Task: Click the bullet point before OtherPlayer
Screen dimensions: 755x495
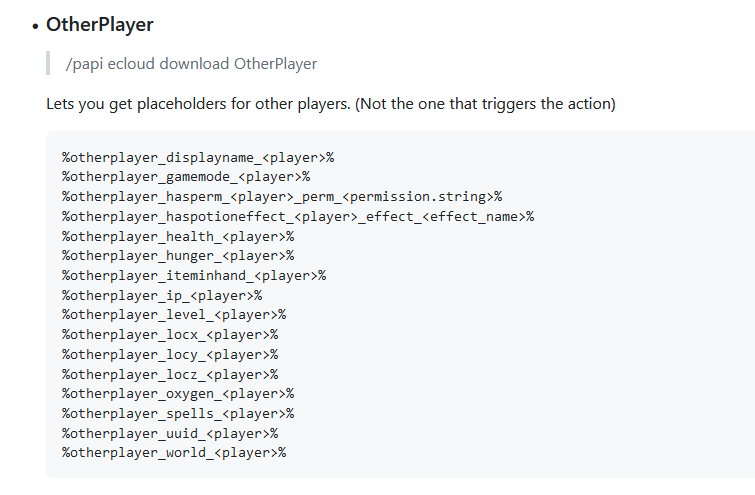Action: pos(34,24)
